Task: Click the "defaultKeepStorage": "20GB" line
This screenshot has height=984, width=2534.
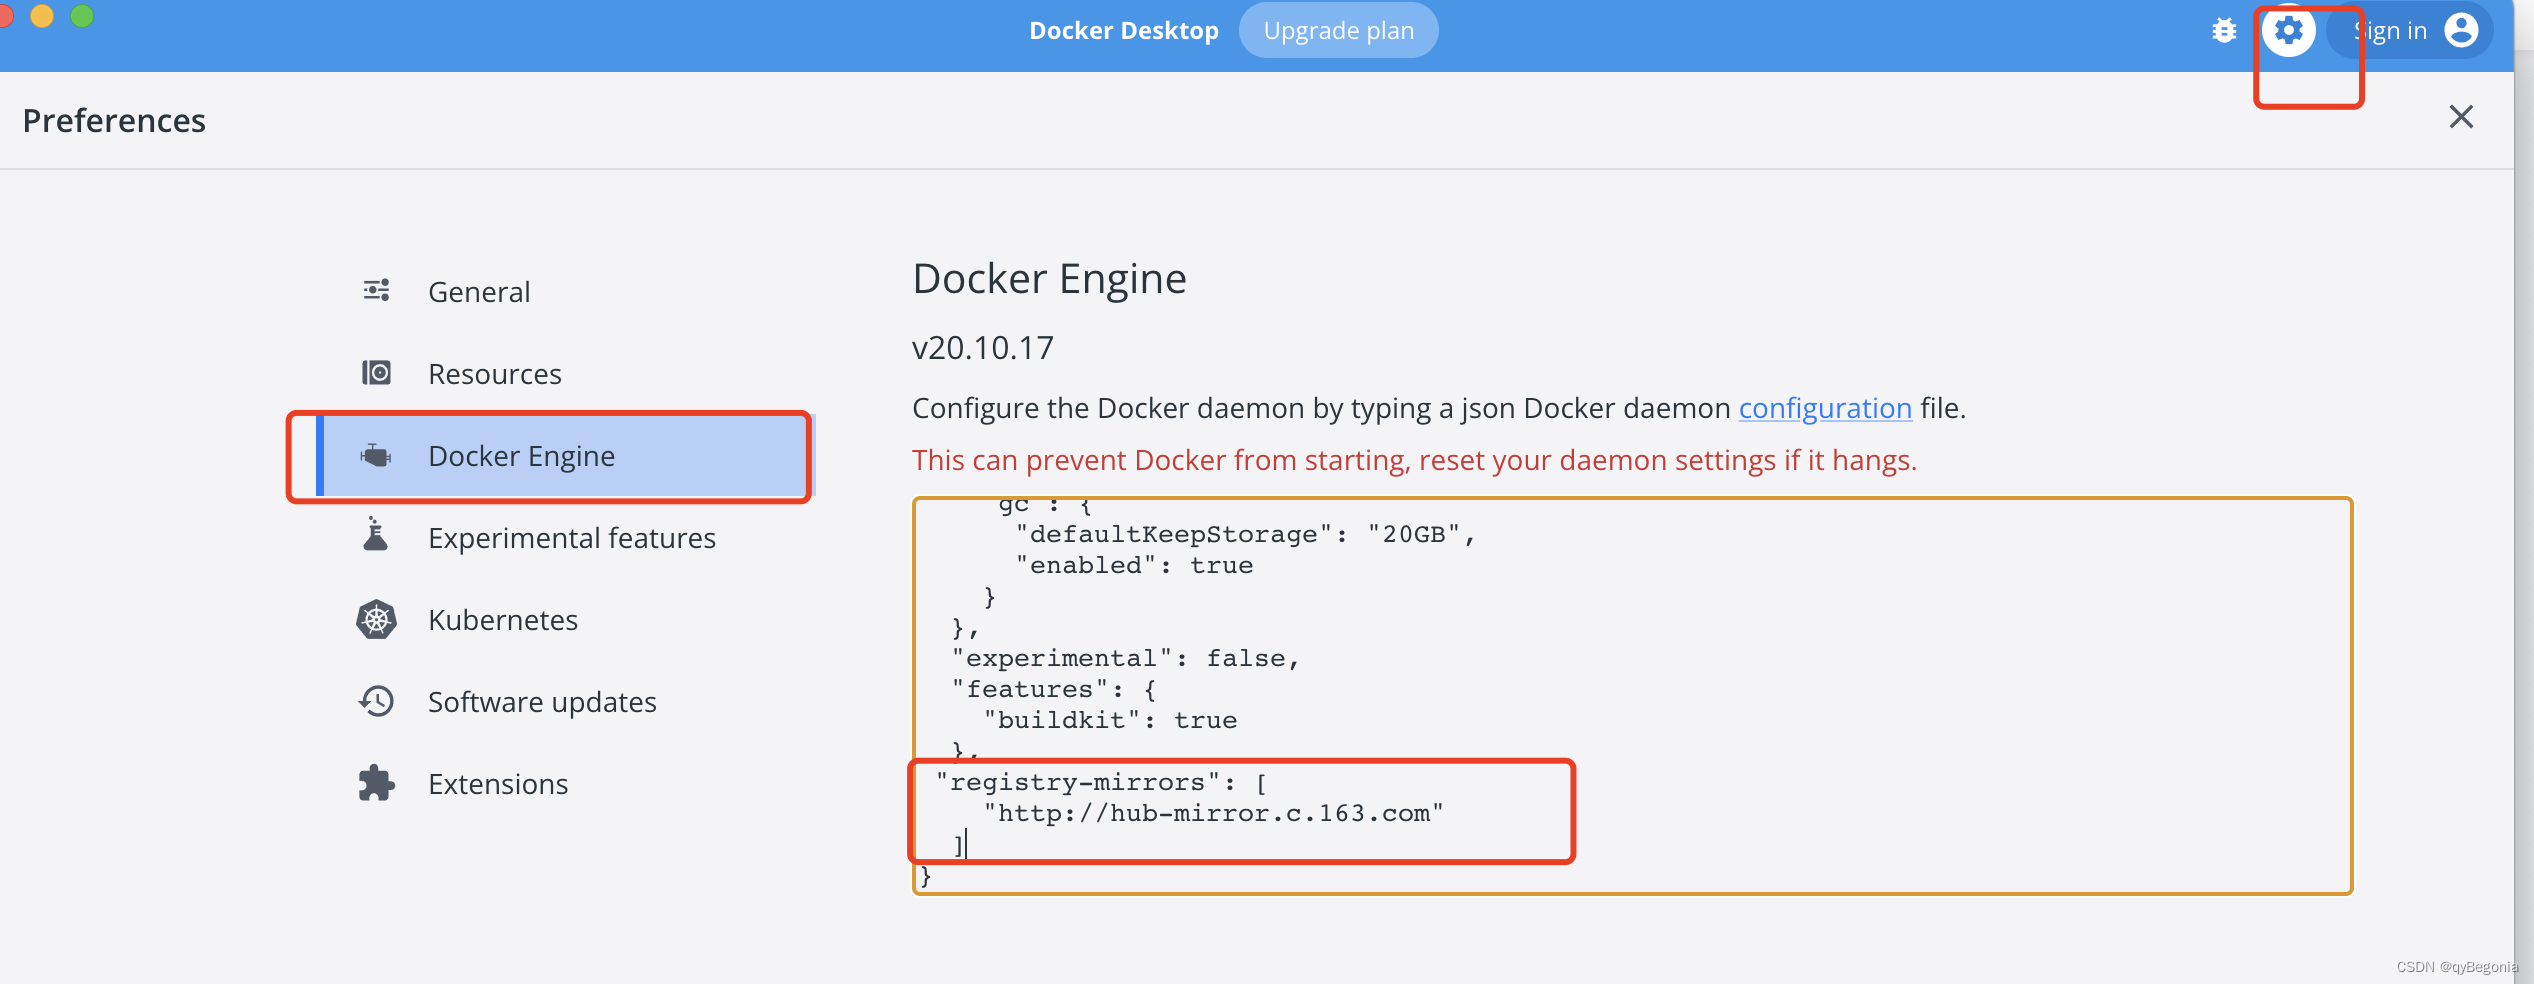Action: click(1246, 534)
